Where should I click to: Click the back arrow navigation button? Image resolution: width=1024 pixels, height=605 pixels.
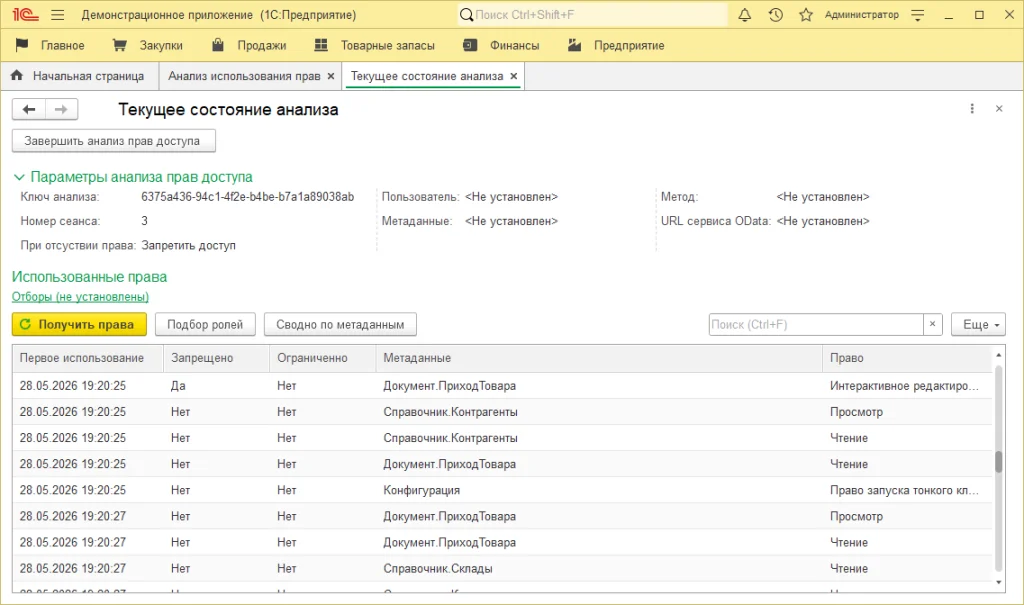tap(29, 109)
